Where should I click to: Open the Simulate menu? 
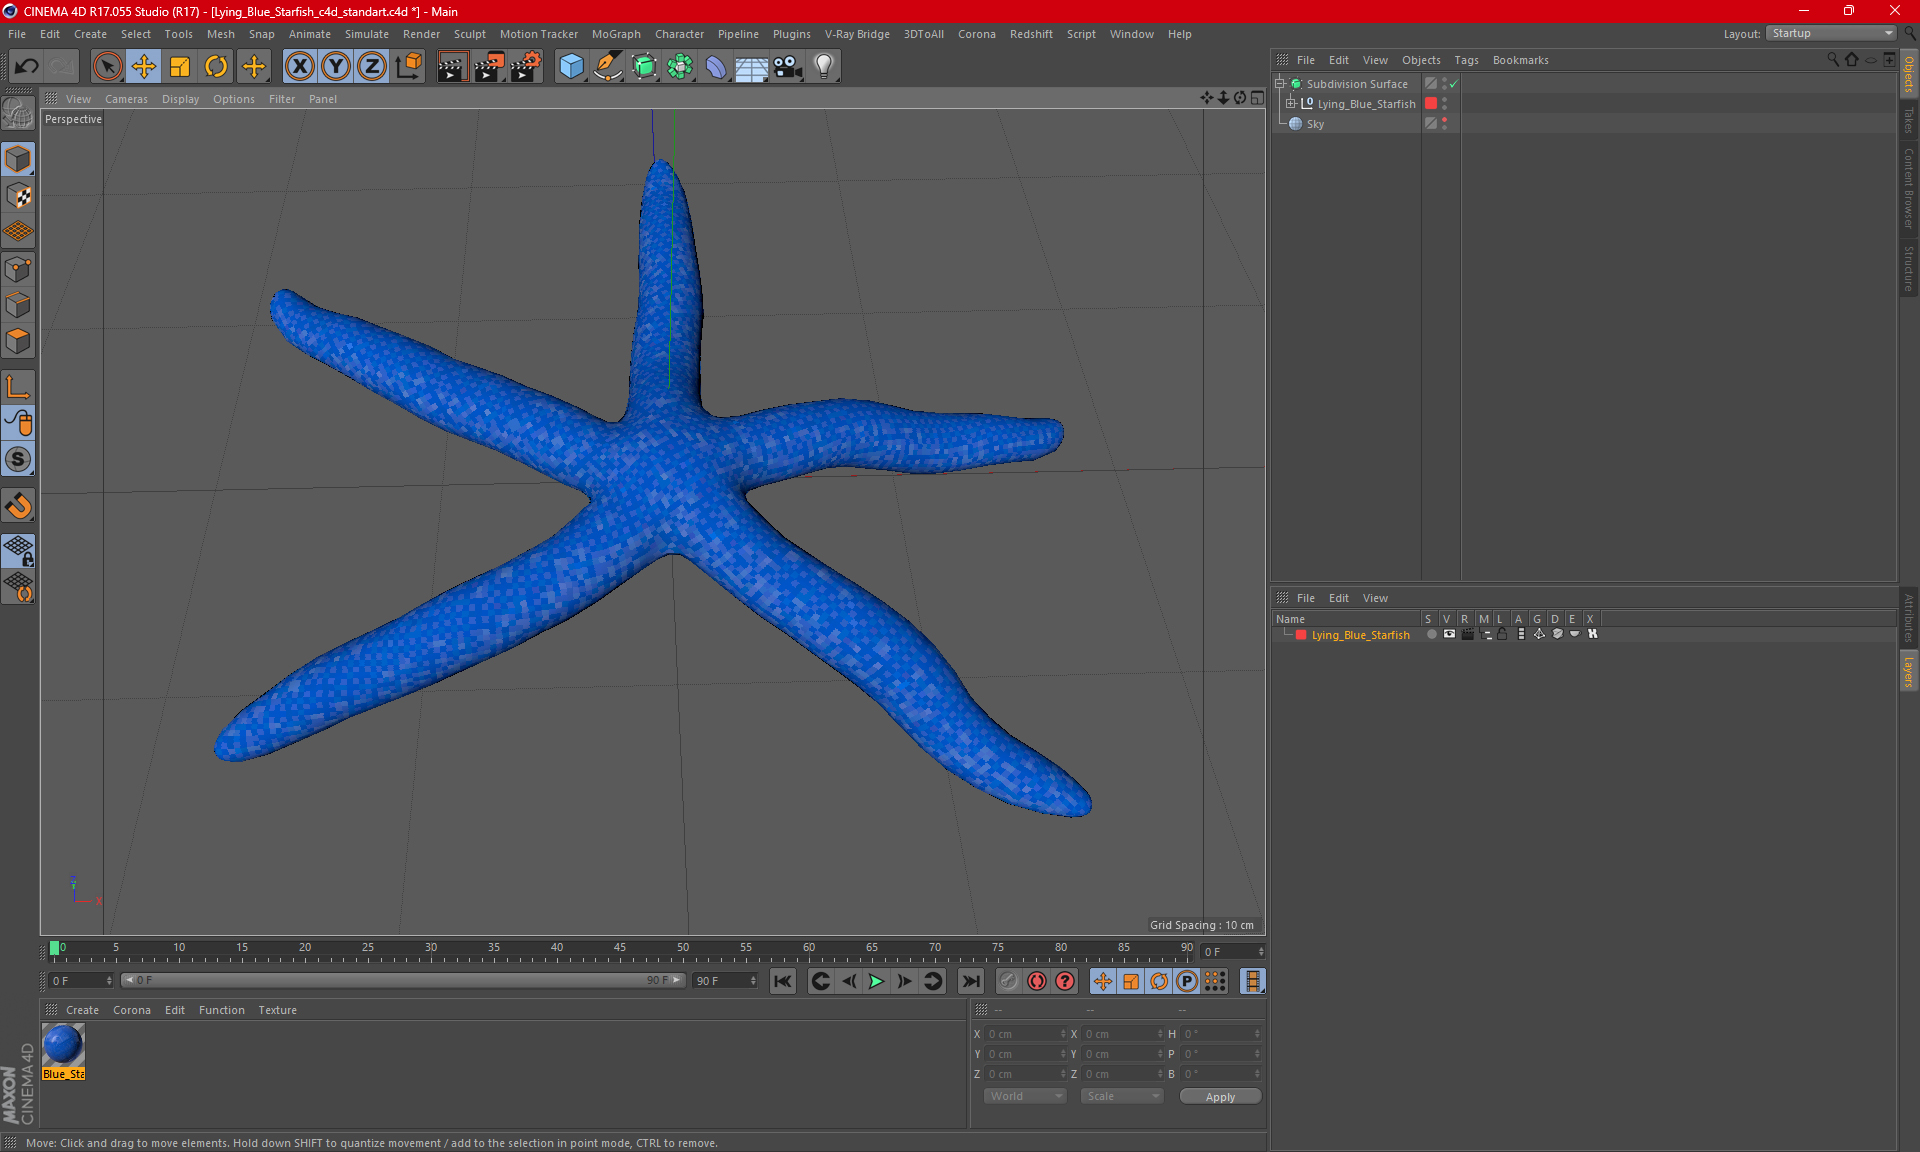(367, 34)
